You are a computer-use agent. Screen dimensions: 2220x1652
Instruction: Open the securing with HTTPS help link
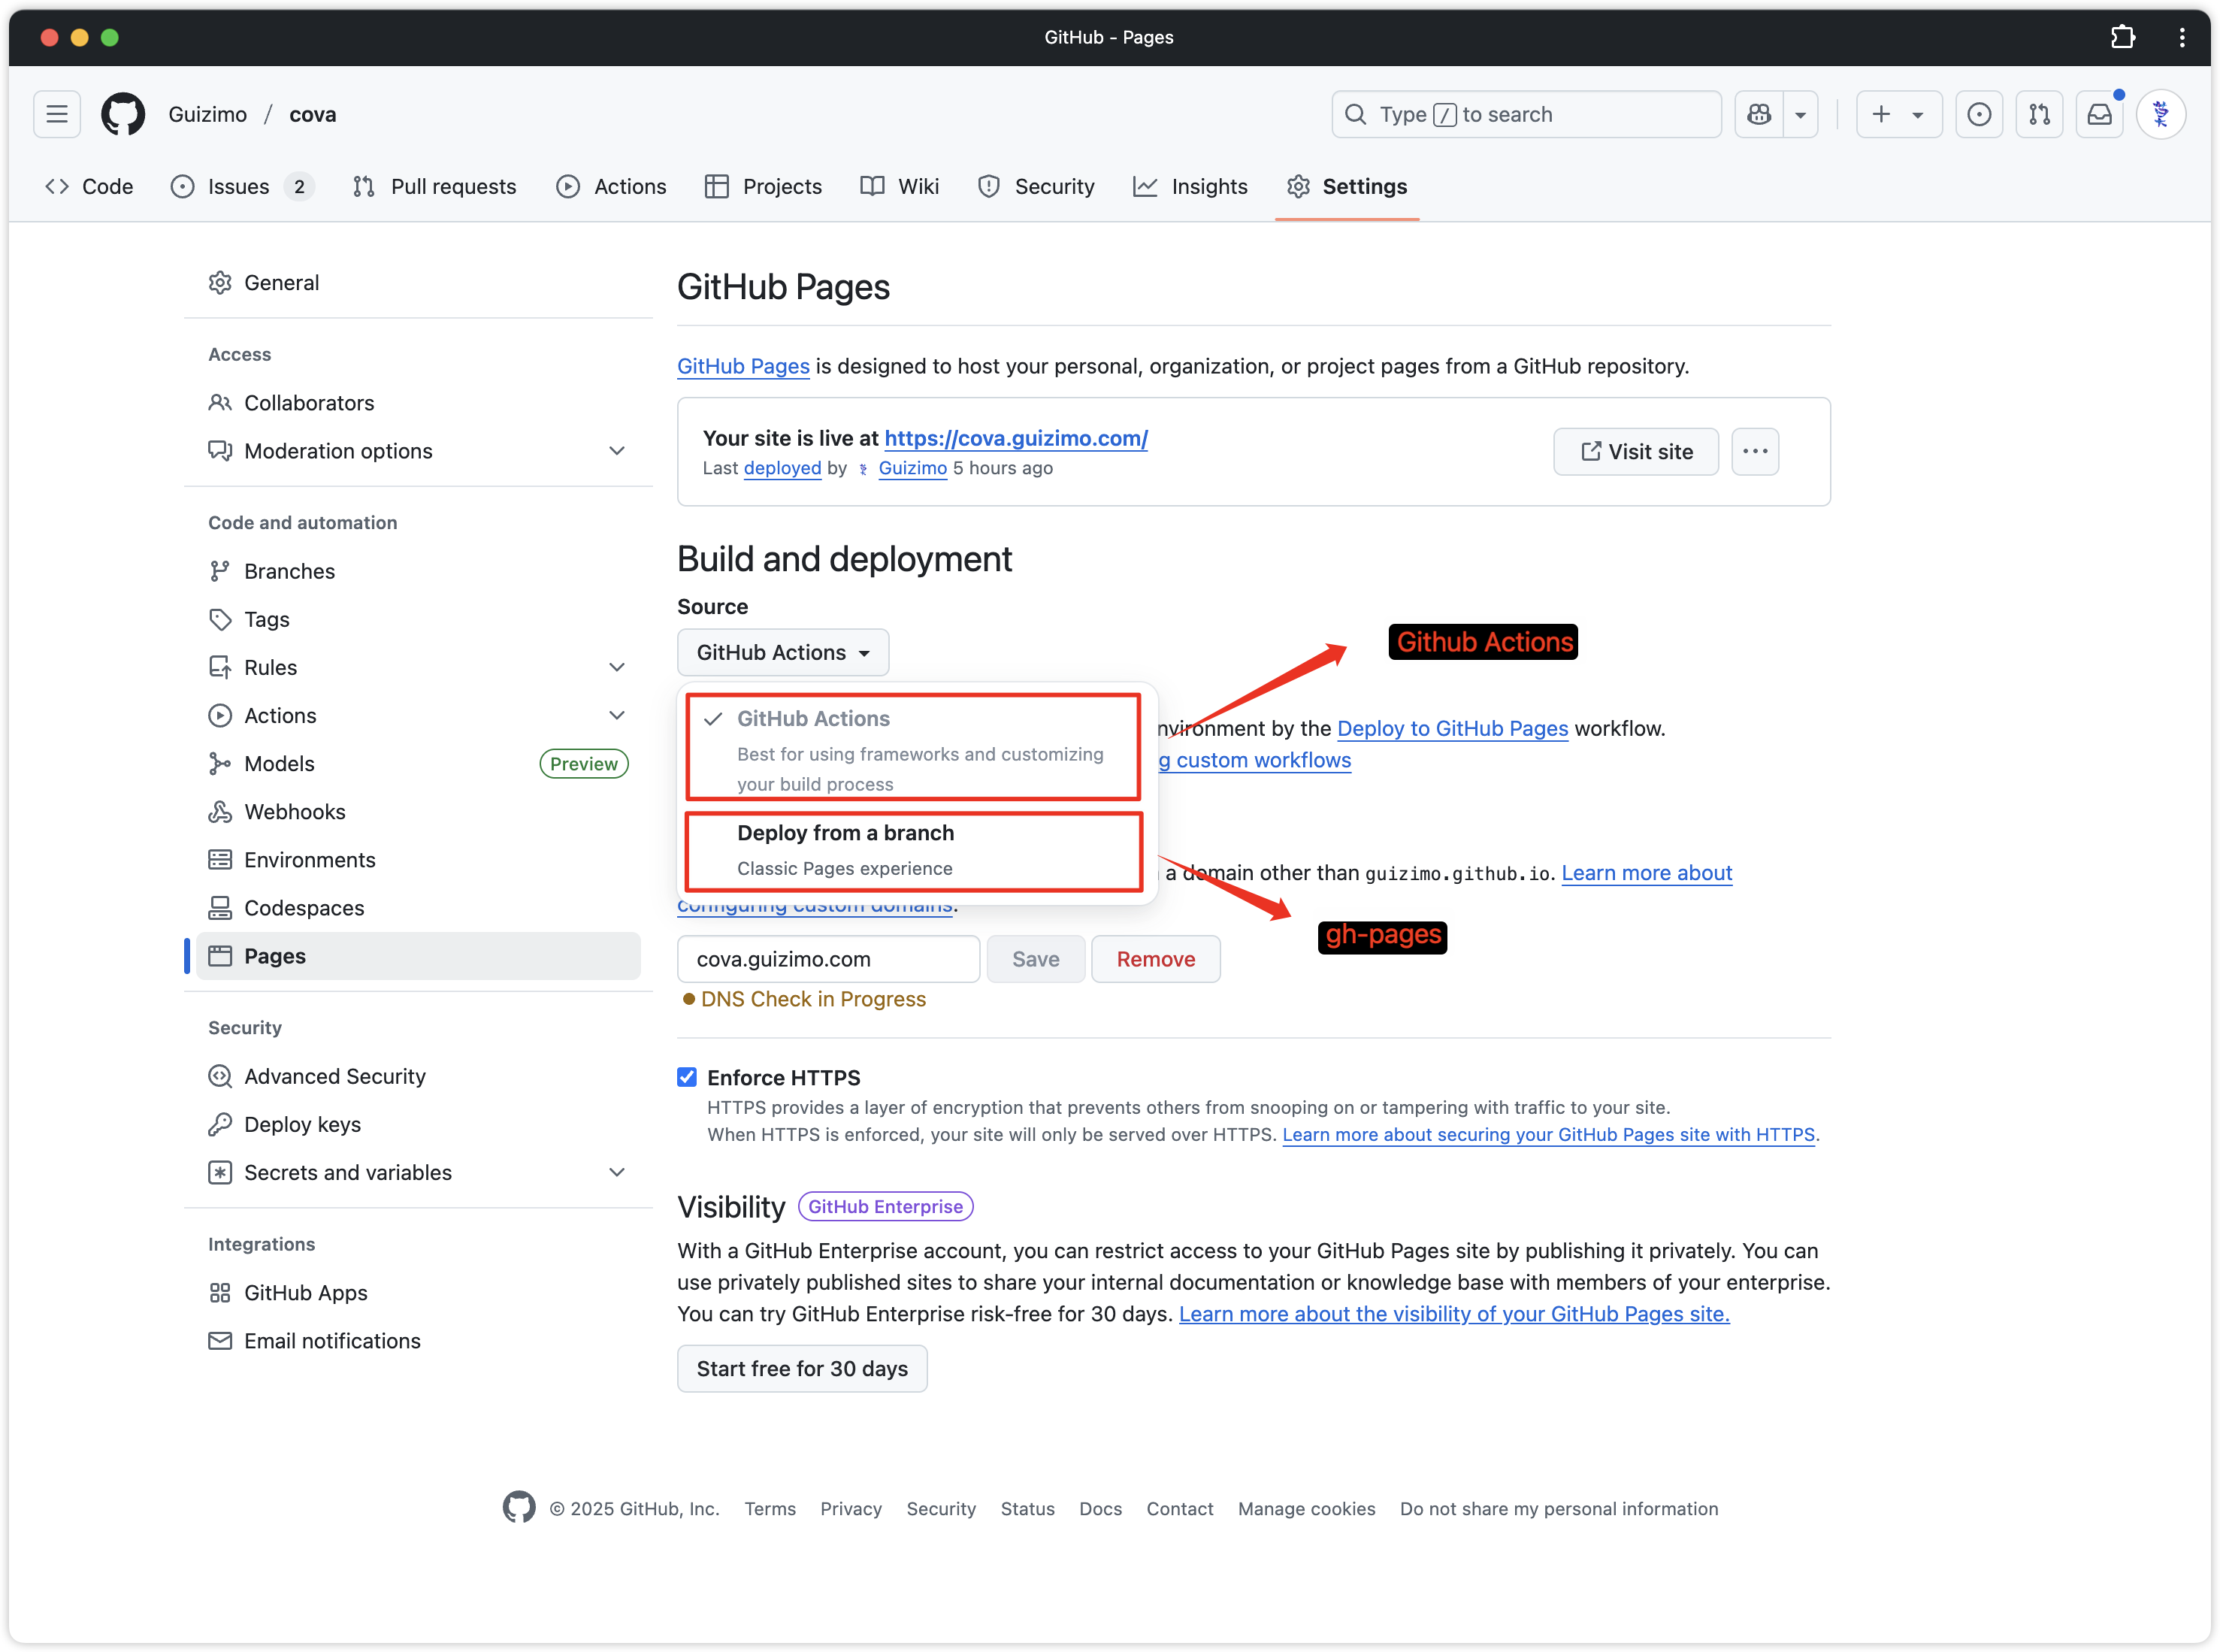1548,1134
